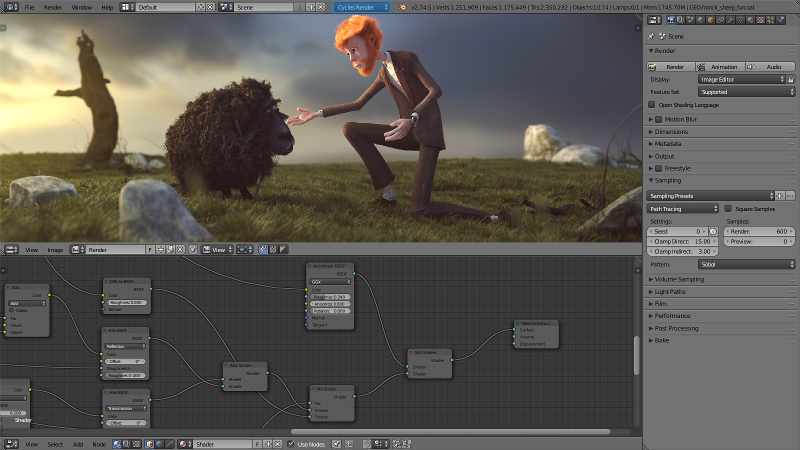The width and height of the screenshot is (800, 450).
Task: Open the File menu
Action: [30, 7]
